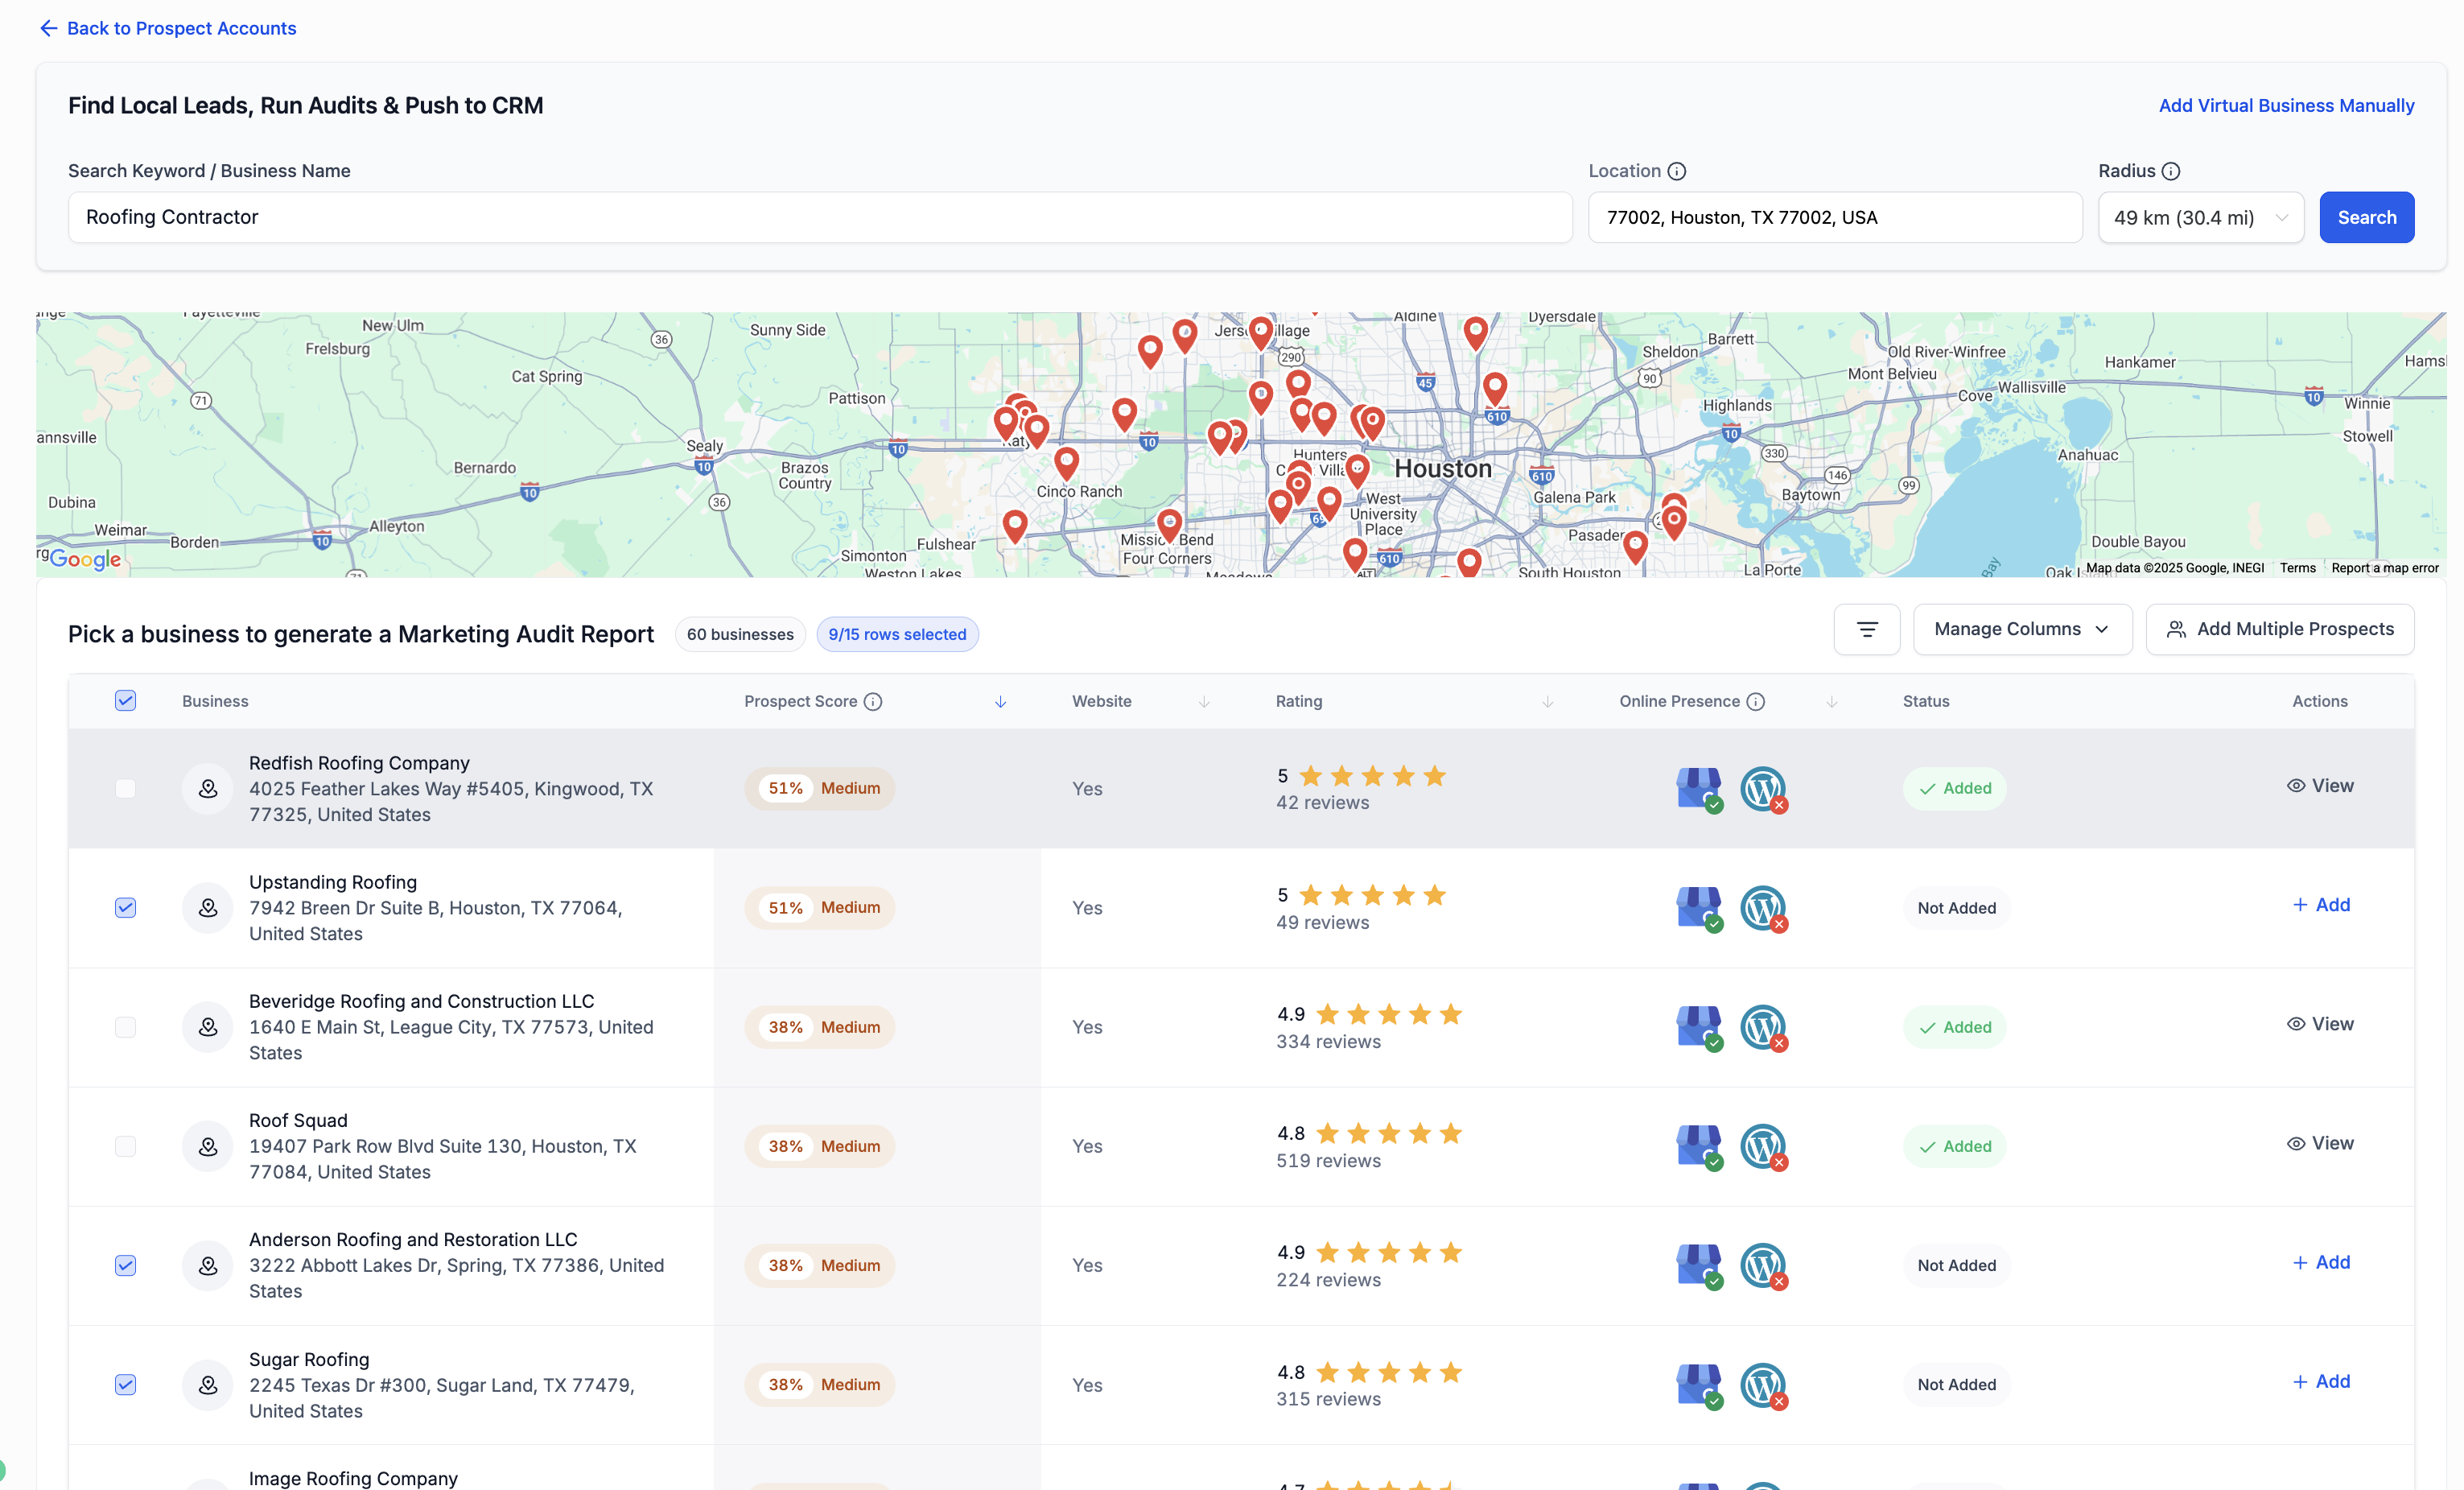Click the filter icon button
2464x1490 pixels.
(x=1866, y=629)
